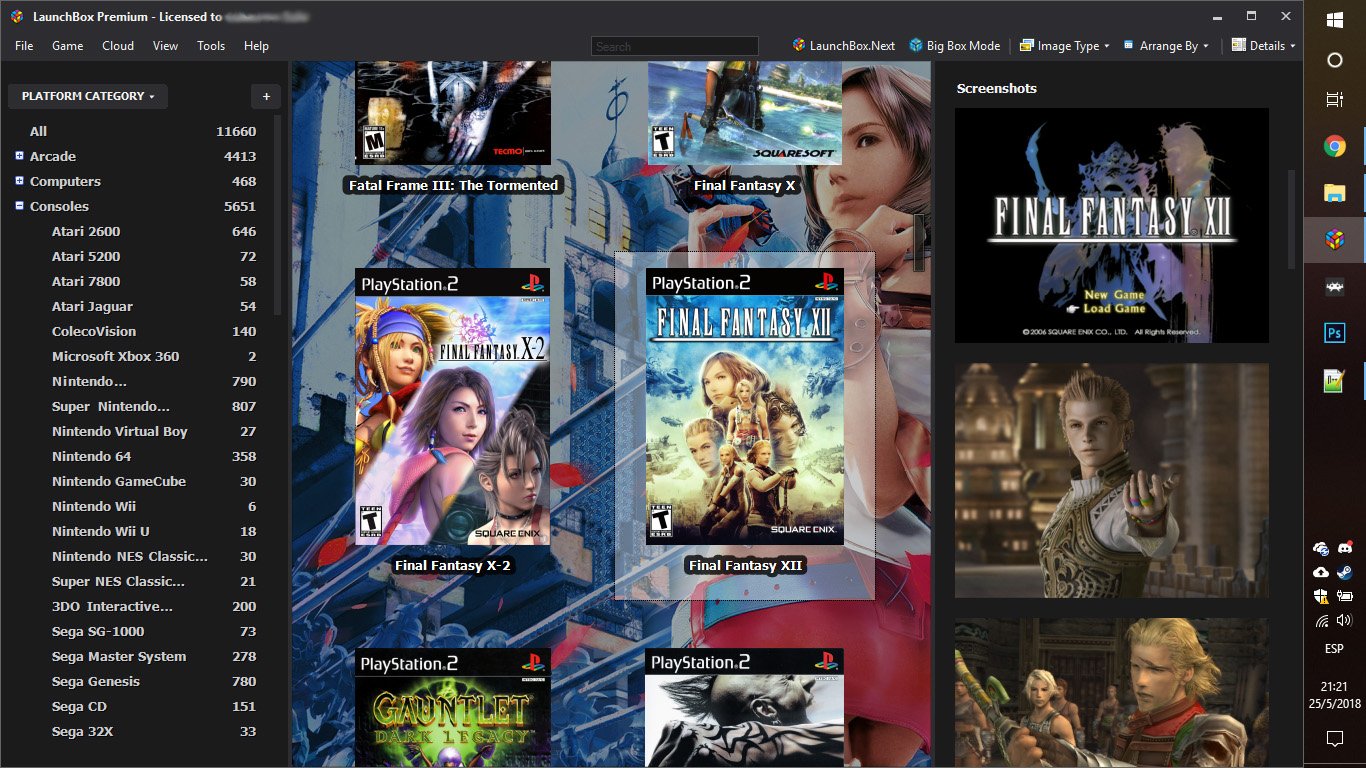Open the Cloud menu
This screenshot has height=768, width=1366.
(x=118, y=46)
